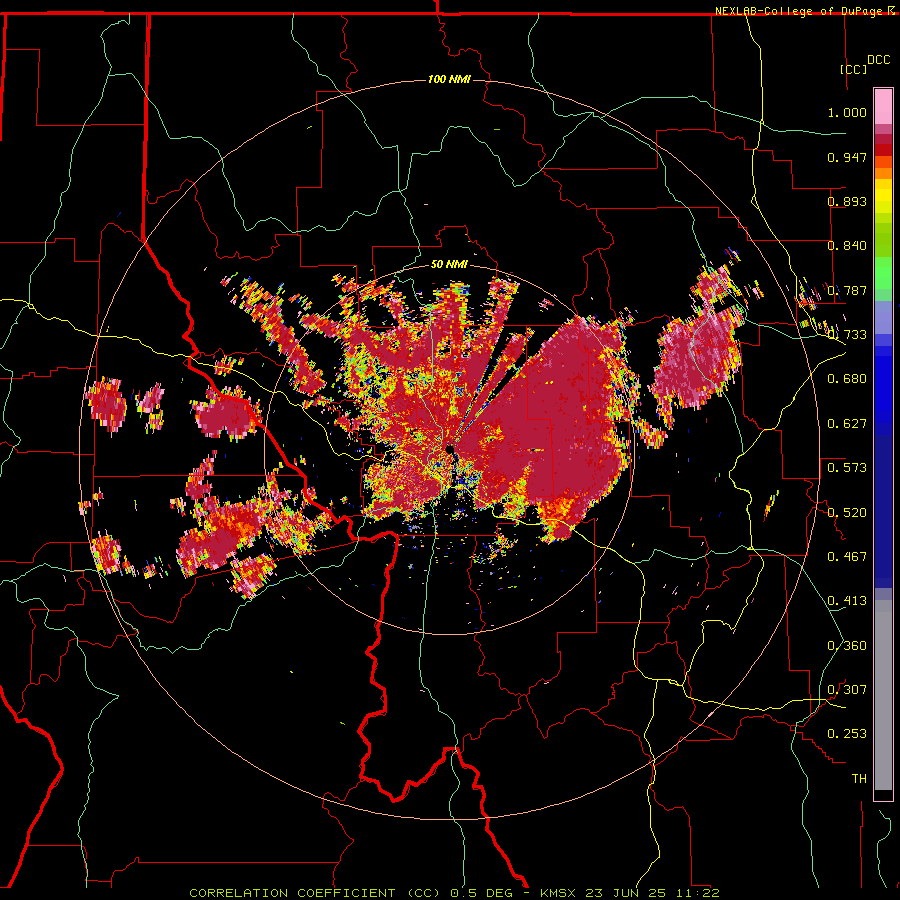
Task: Click the 0.680 scale value
Action: coord(847,379)
